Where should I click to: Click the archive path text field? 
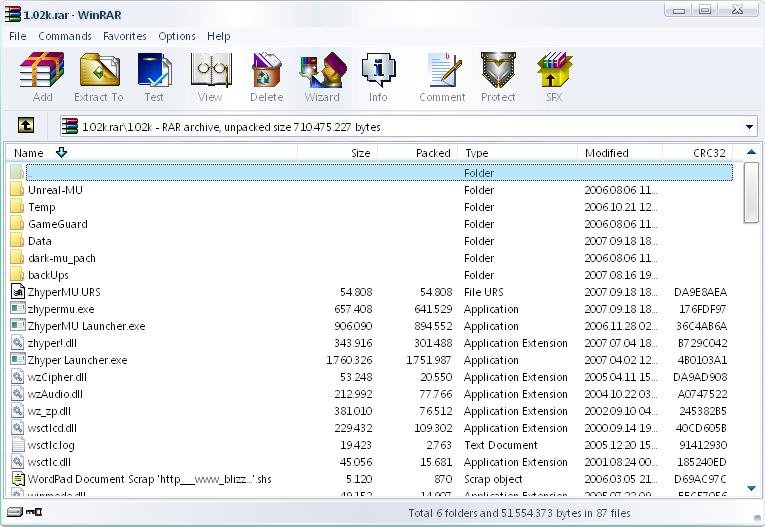pos(408,127)
